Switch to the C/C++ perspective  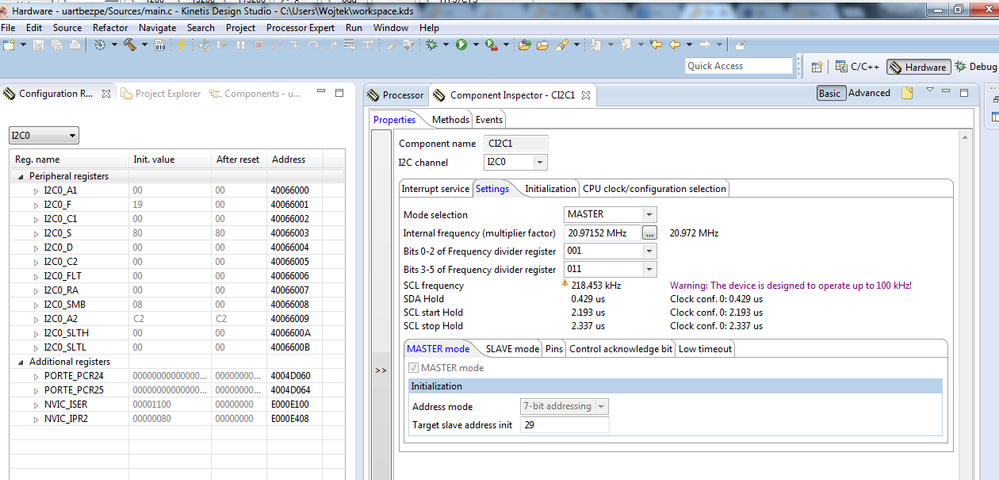[858, 66]
